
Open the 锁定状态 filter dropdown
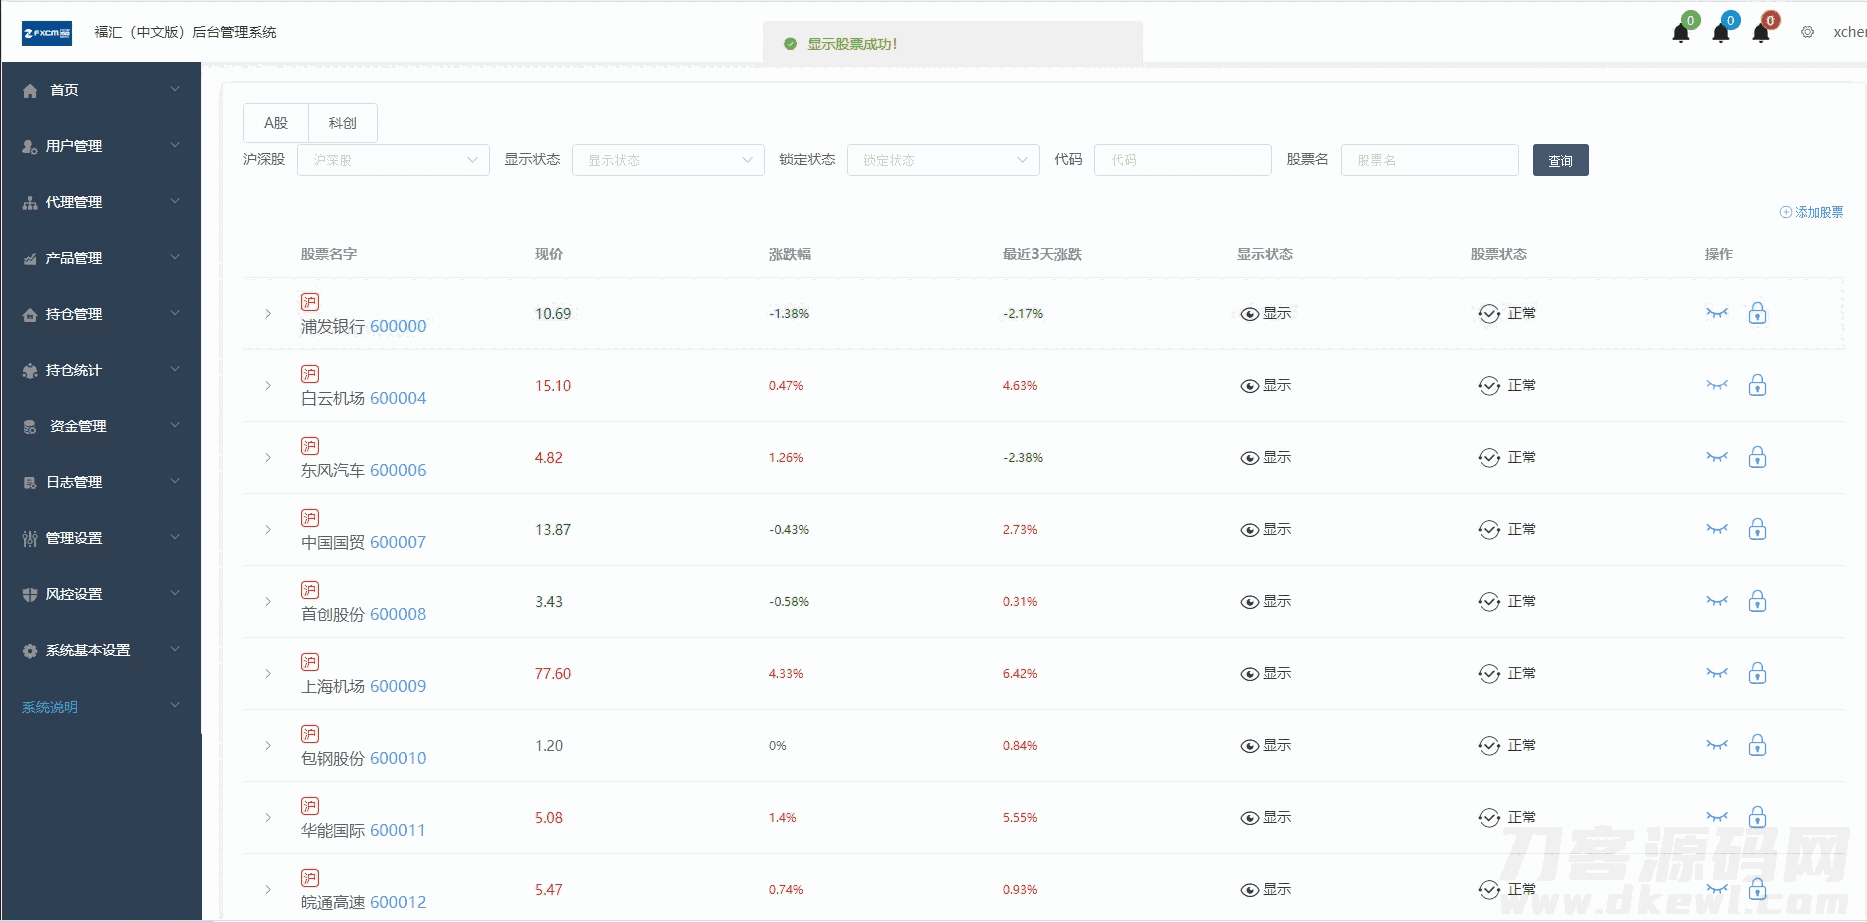click(943, 160)
